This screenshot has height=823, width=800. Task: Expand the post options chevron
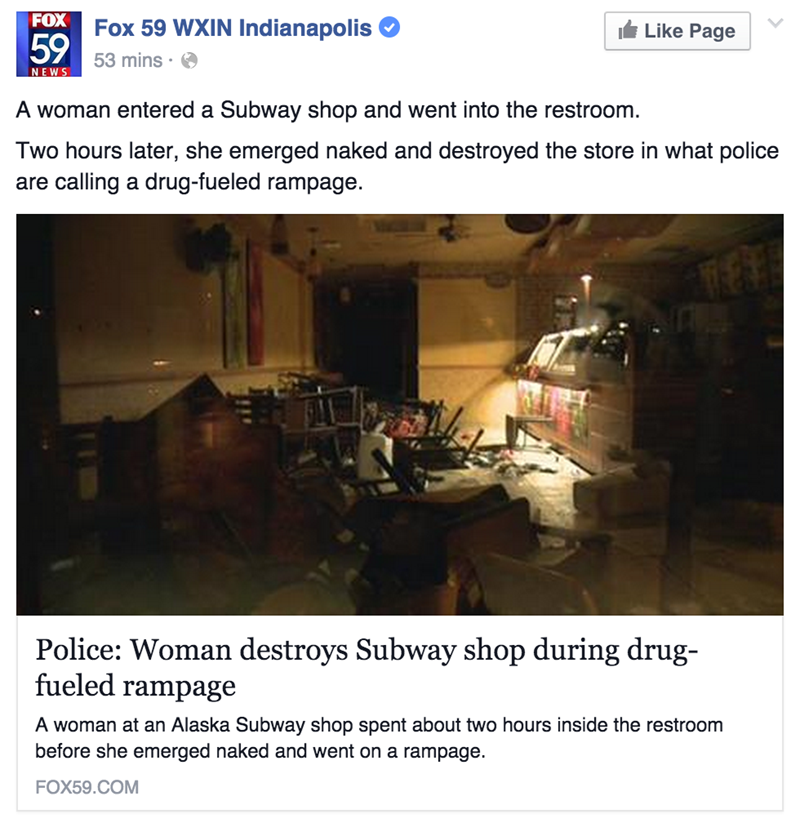(x=775, y=23)
